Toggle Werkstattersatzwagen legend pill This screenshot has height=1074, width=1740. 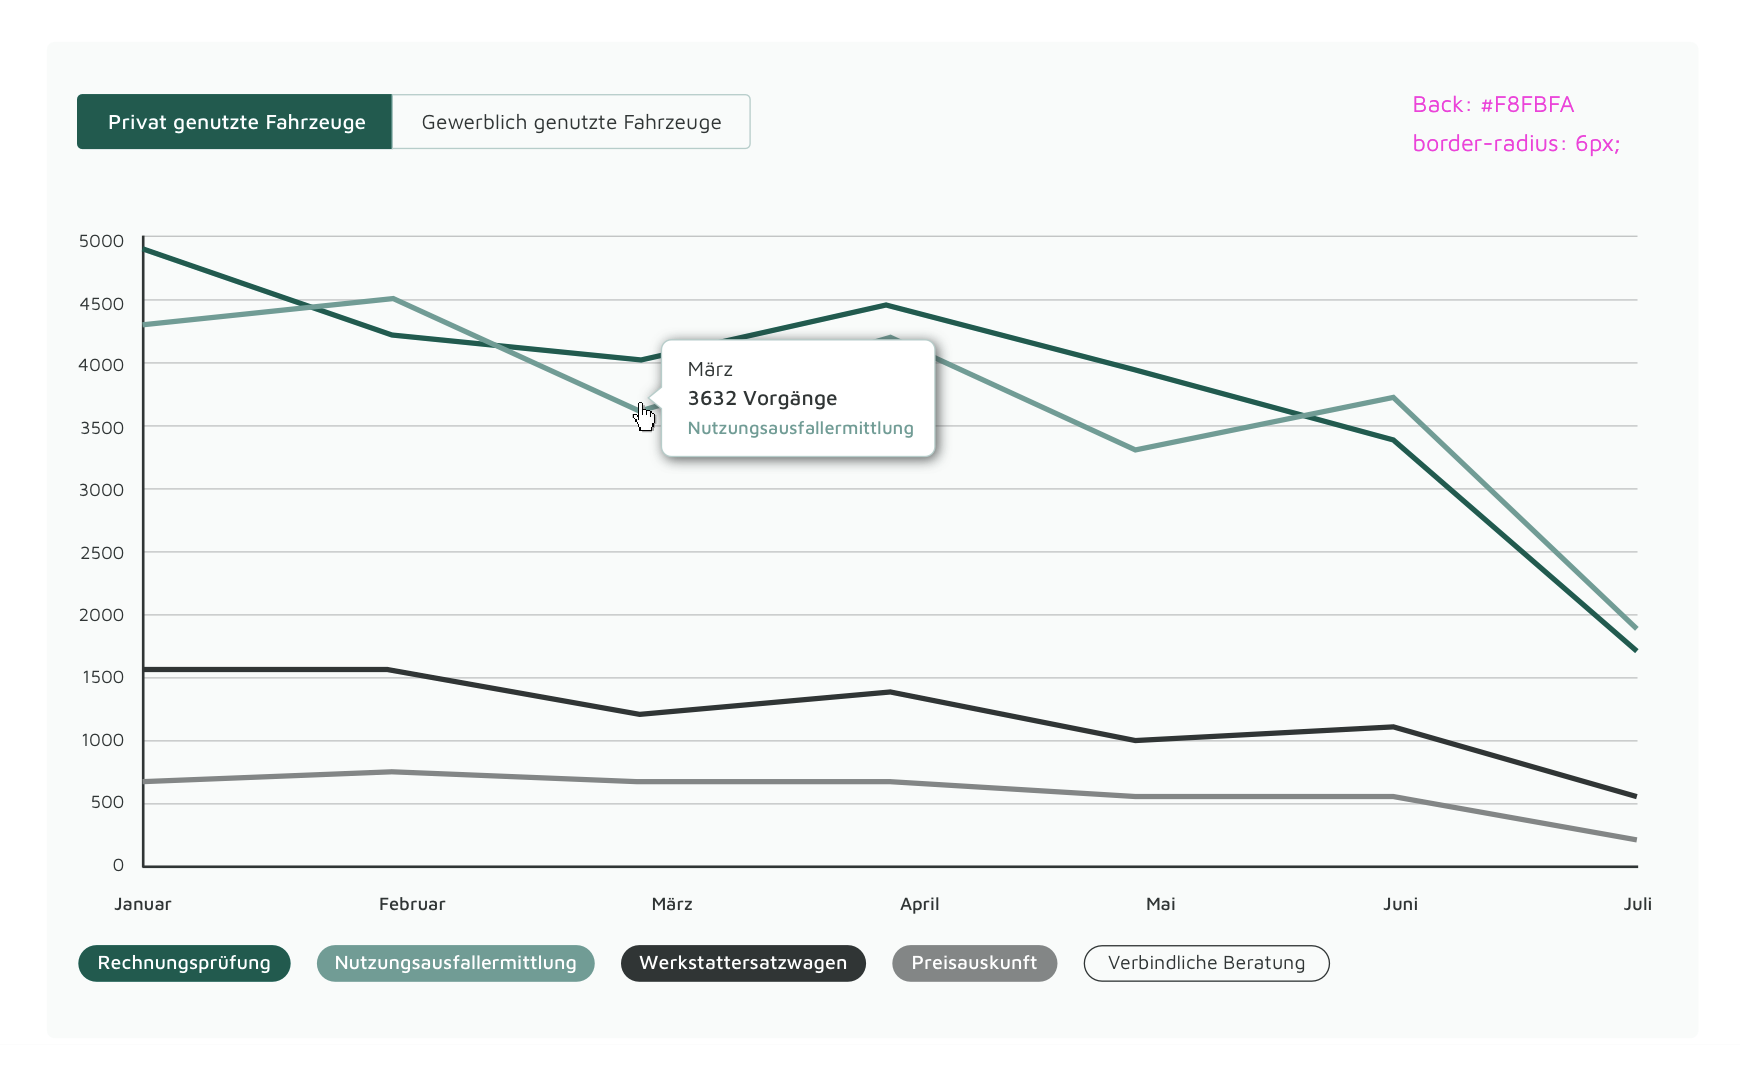[743, 963]
